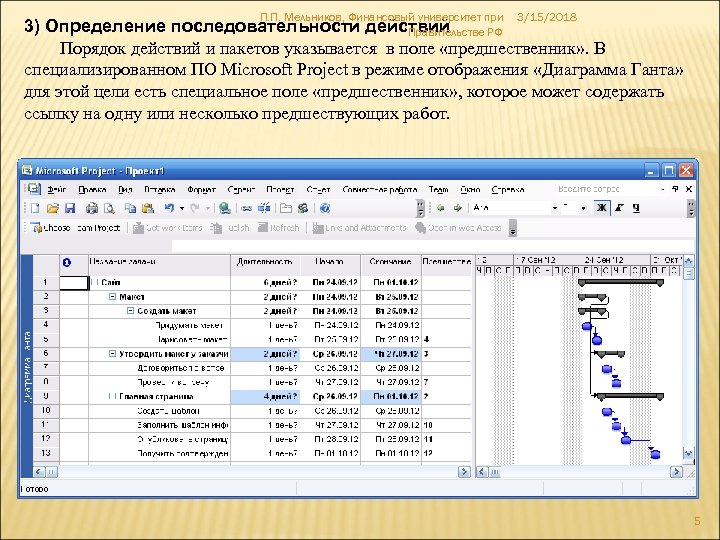Click the Print icon in the toolbar
720x540 pixels.
point(92,208)
